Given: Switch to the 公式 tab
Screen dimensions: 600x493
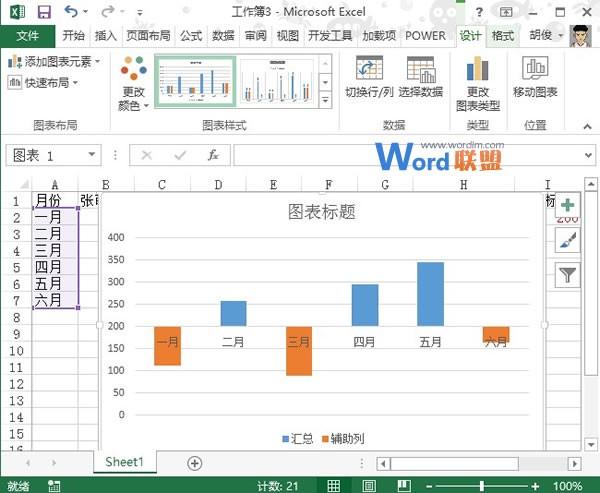Looking at the screenshot, I should pos(191,36).
